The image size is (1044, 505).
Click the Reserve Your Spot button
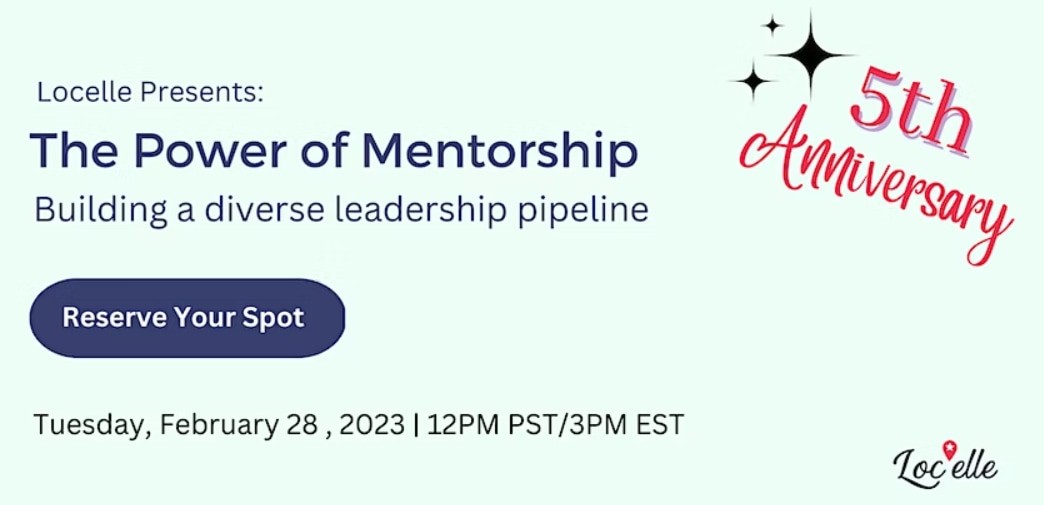point(187,318)
